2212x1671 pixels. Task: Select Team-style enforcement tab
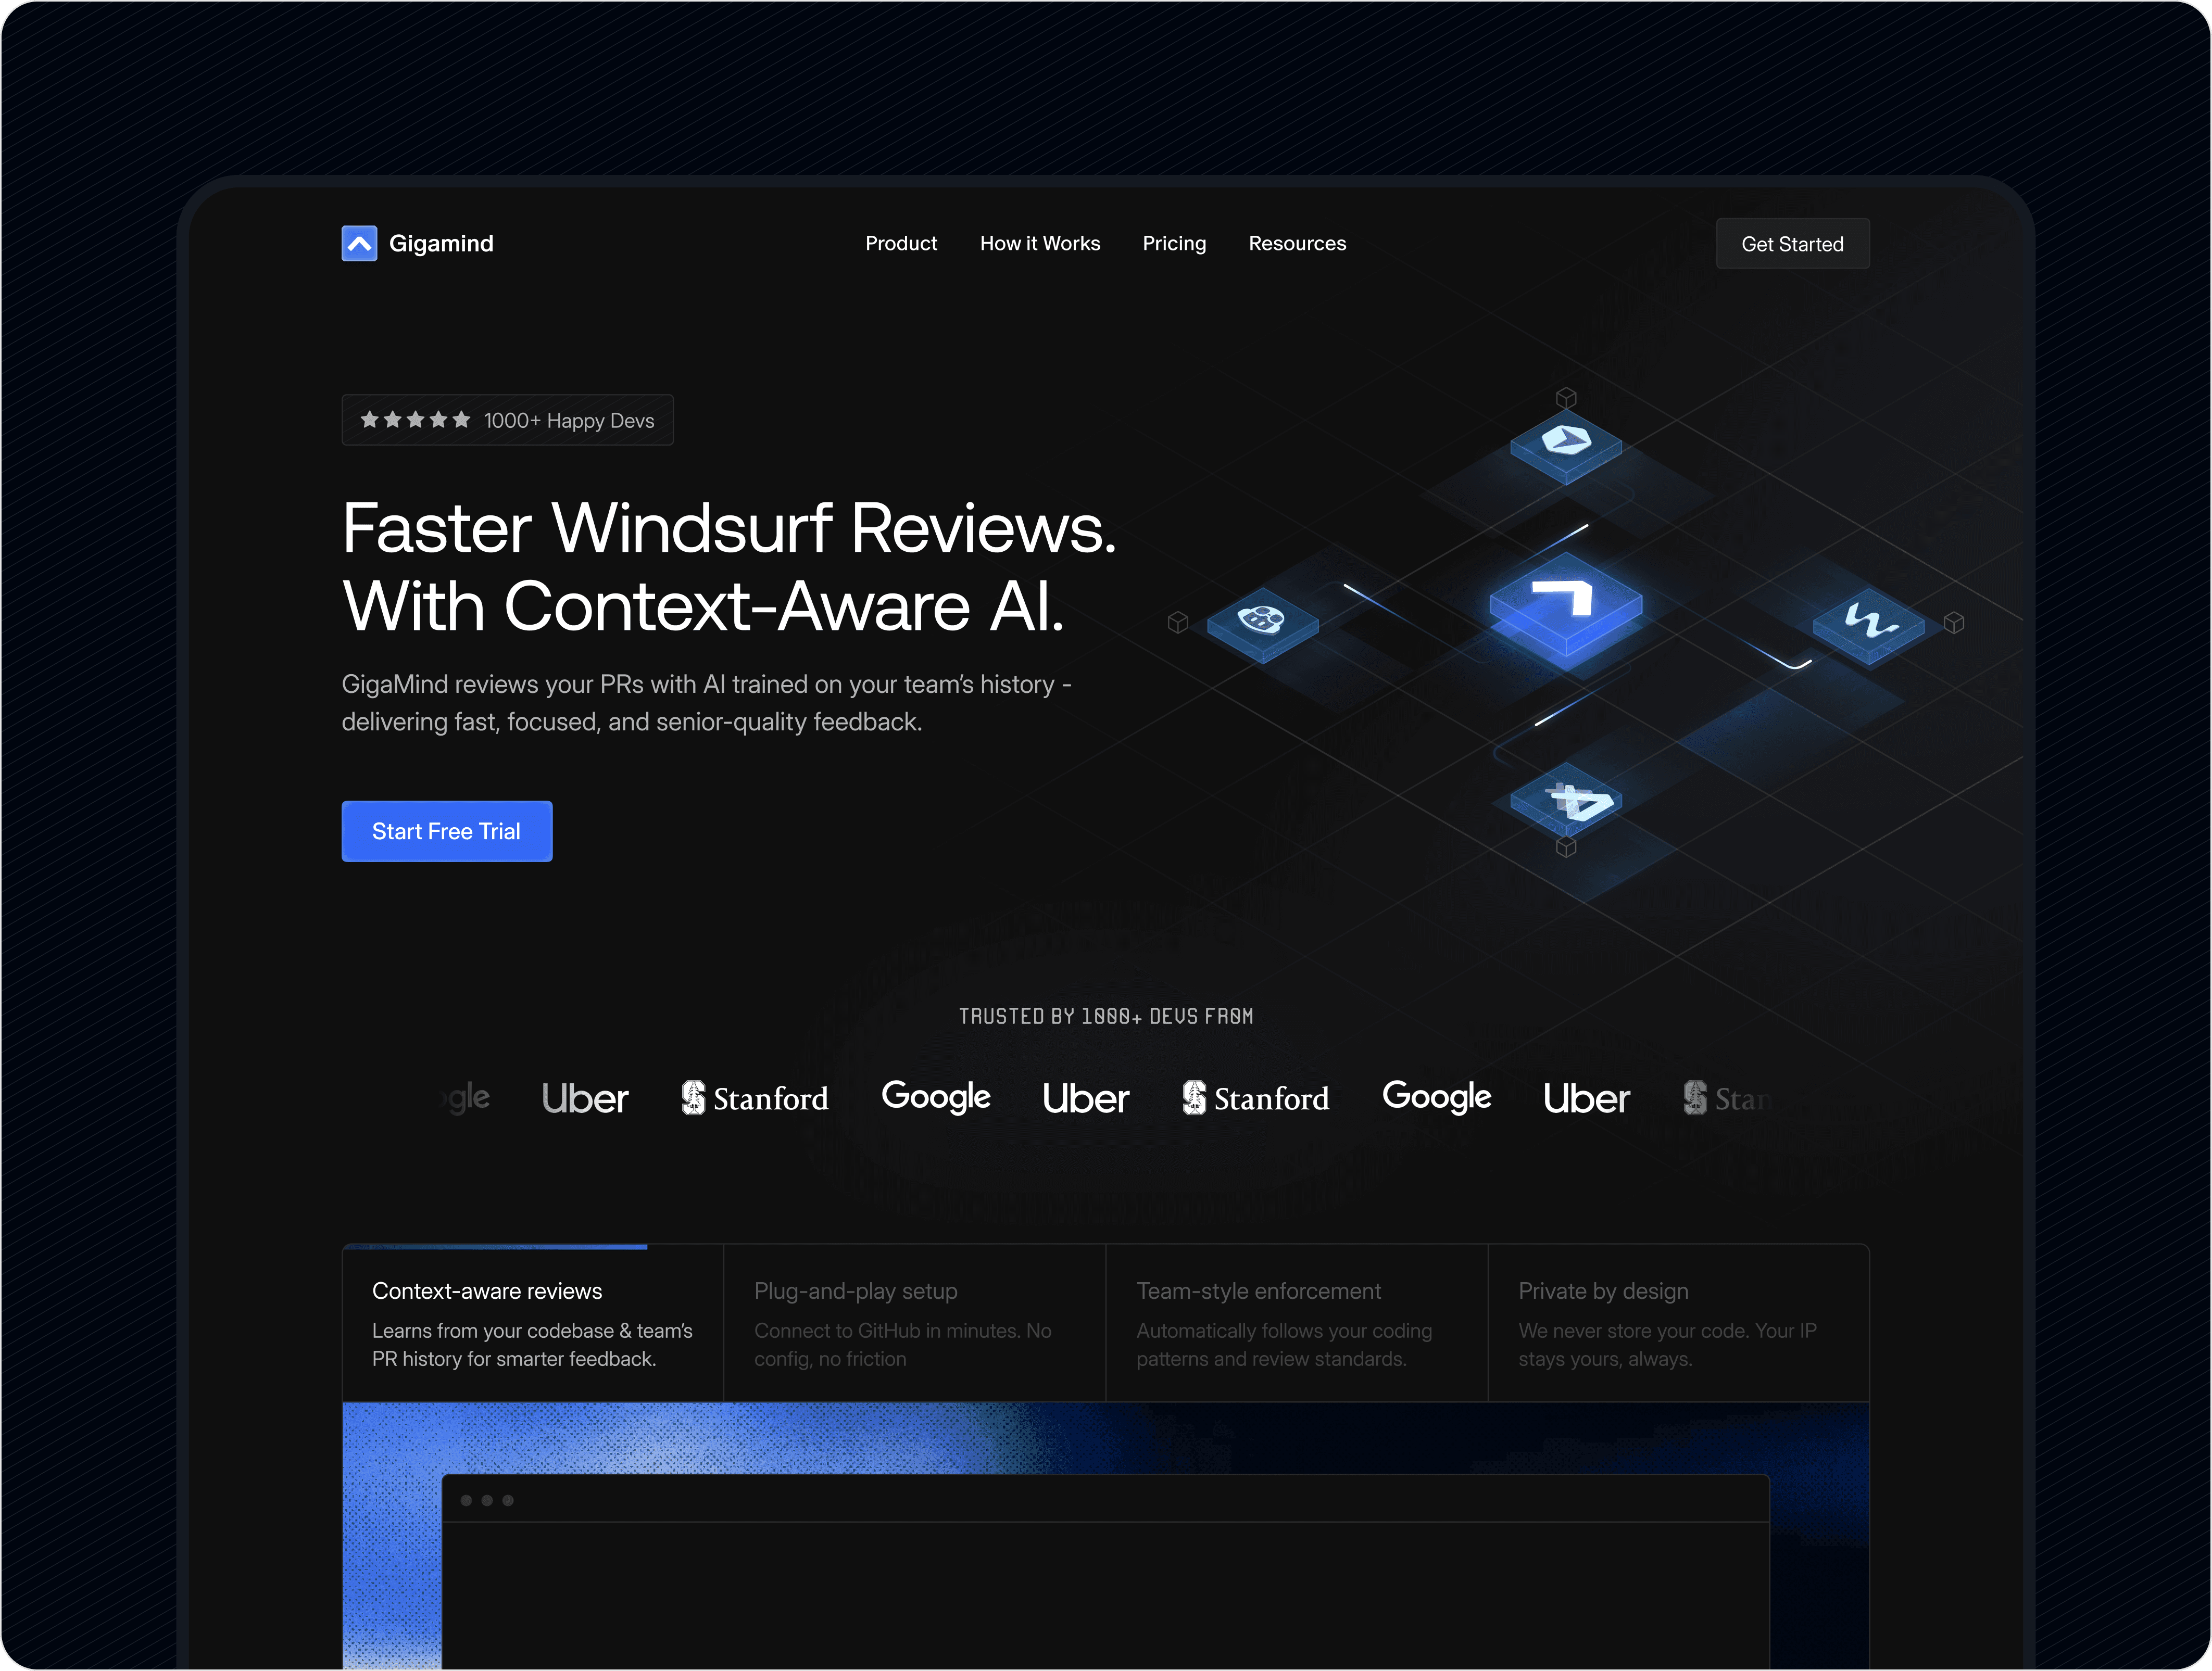pyautogui.click(x=1296, y=1323)
